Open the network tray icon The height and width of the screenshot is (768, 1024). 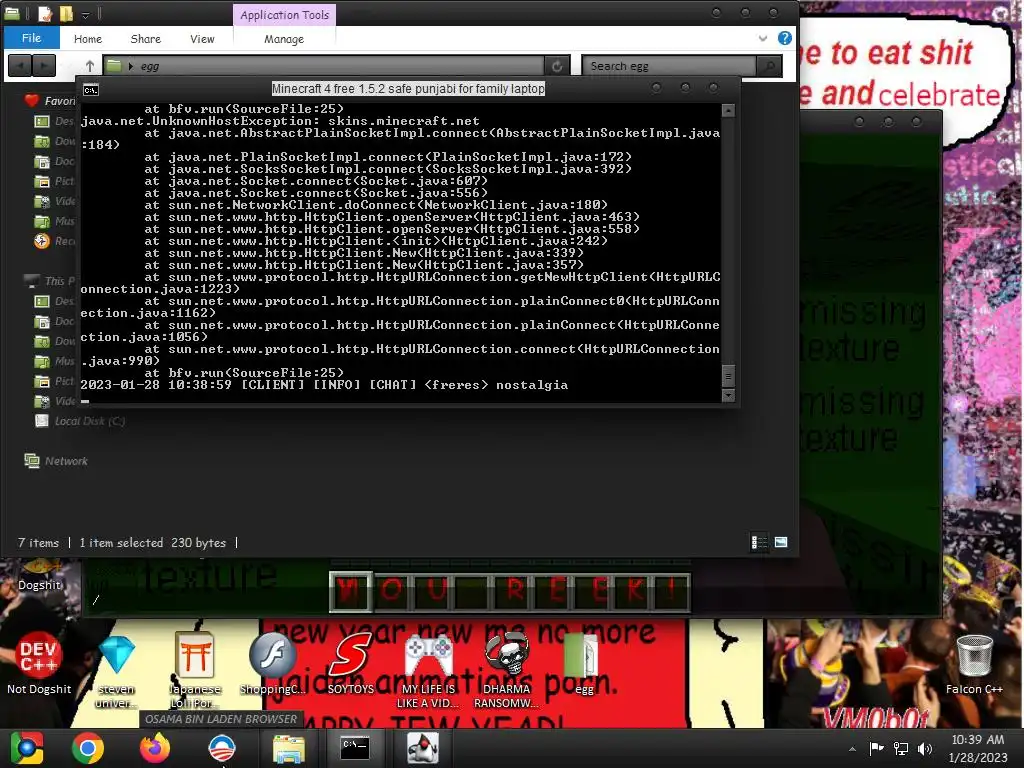[901, 748]
